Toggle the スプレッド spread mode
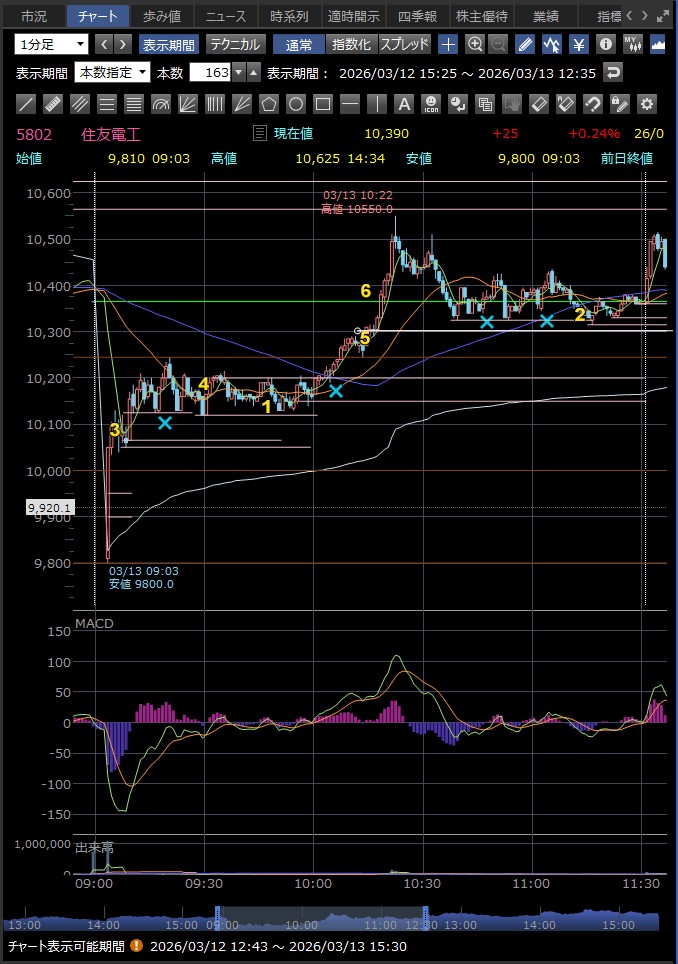The image size is (678, 964). click(x=404, y=44)
